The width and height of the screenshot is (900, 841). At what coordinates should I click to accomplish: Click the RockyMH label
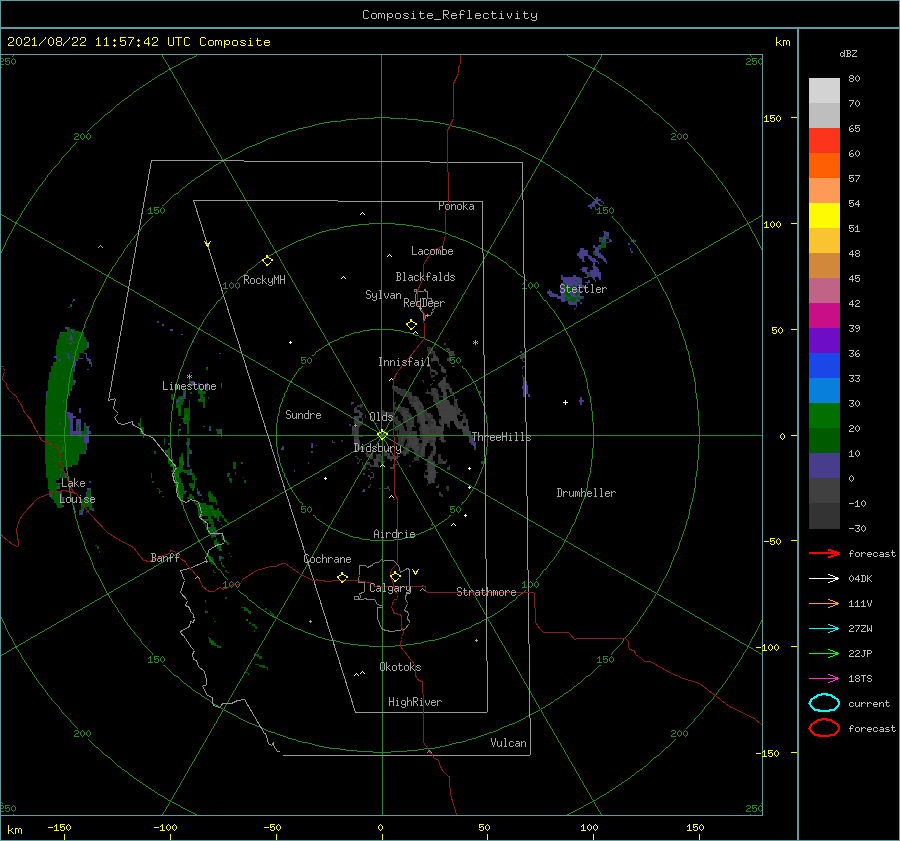point(264,280)
